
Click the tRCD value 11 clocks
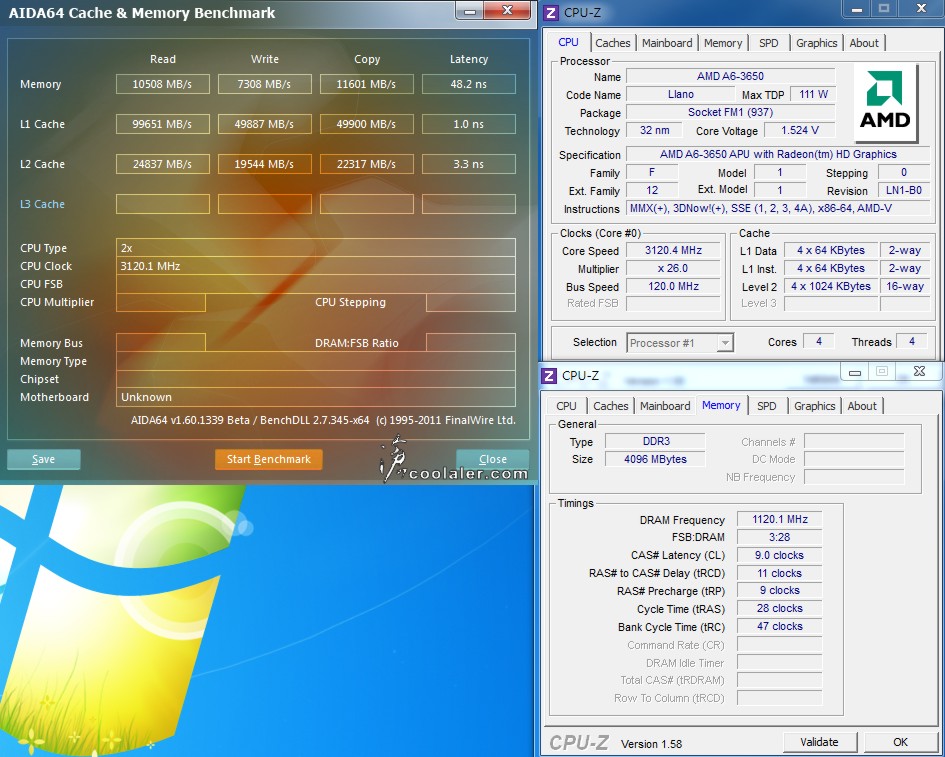[780, 573]
